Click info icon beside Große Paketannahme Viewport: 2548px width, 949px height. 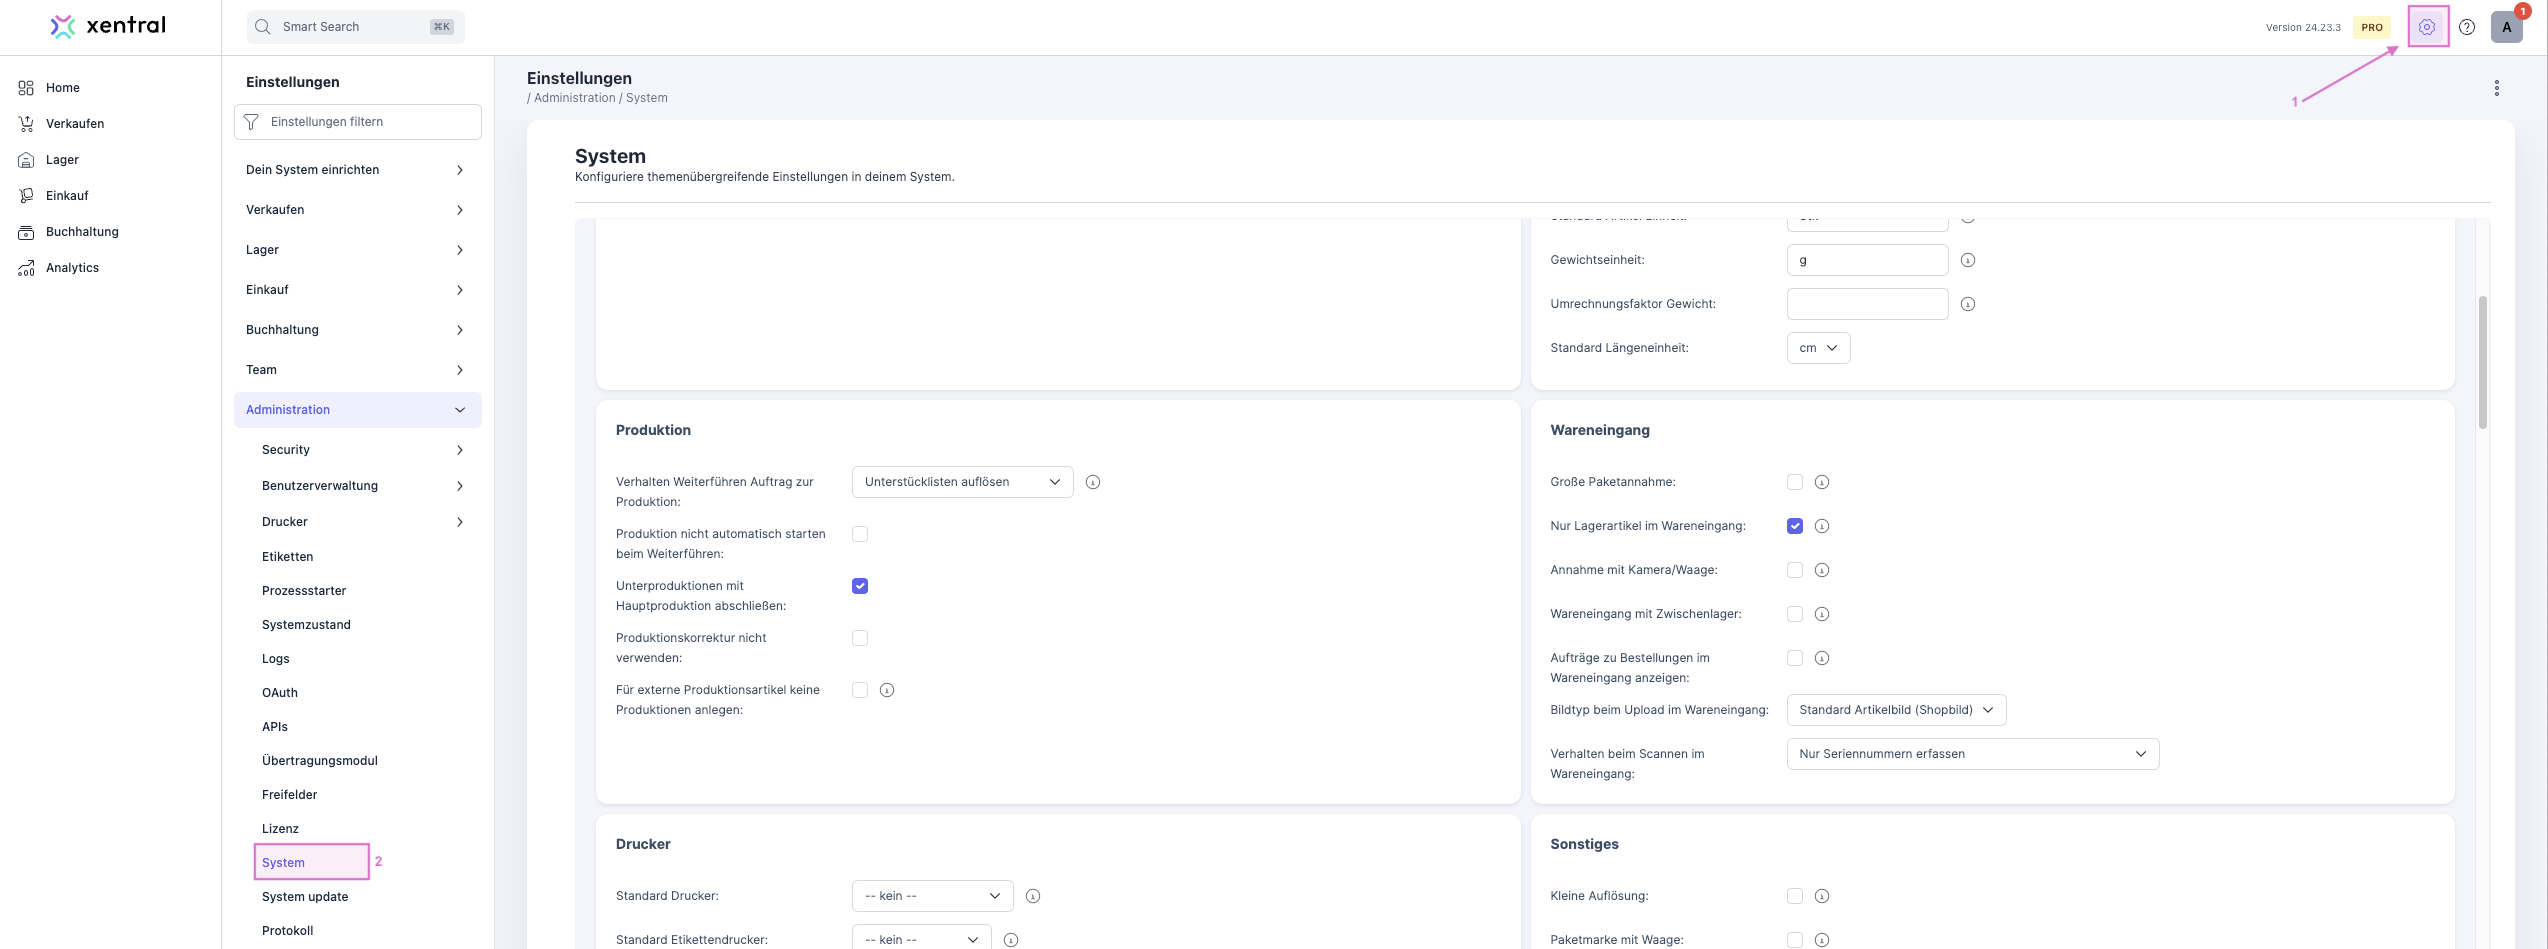tap(1822, 482)
